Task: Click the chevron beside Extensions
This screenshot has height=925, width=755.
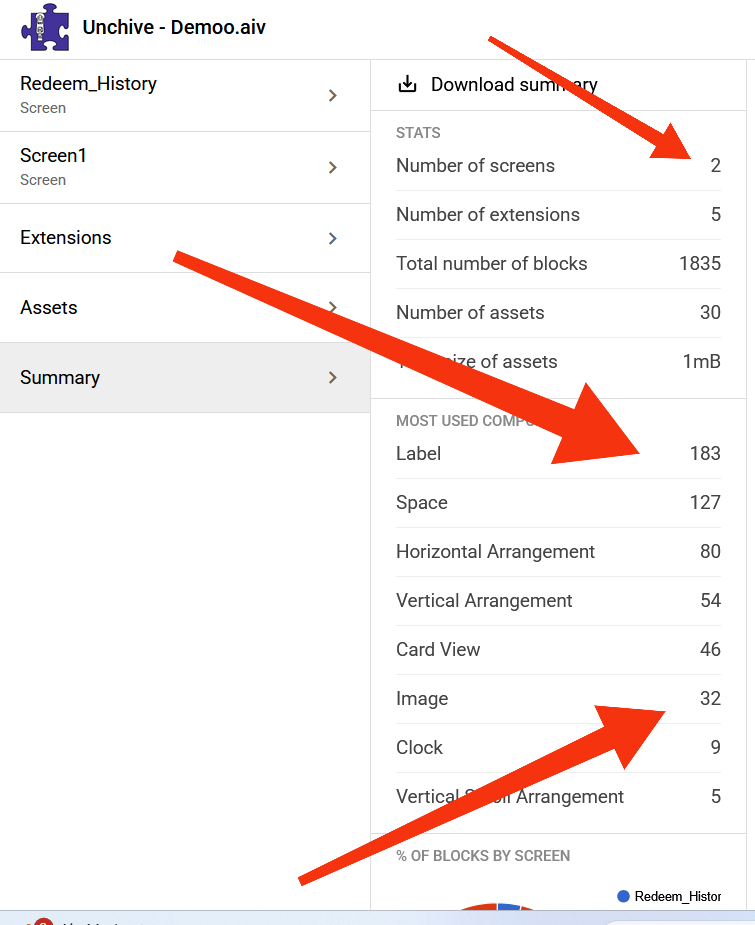Action: coord(333,238)
